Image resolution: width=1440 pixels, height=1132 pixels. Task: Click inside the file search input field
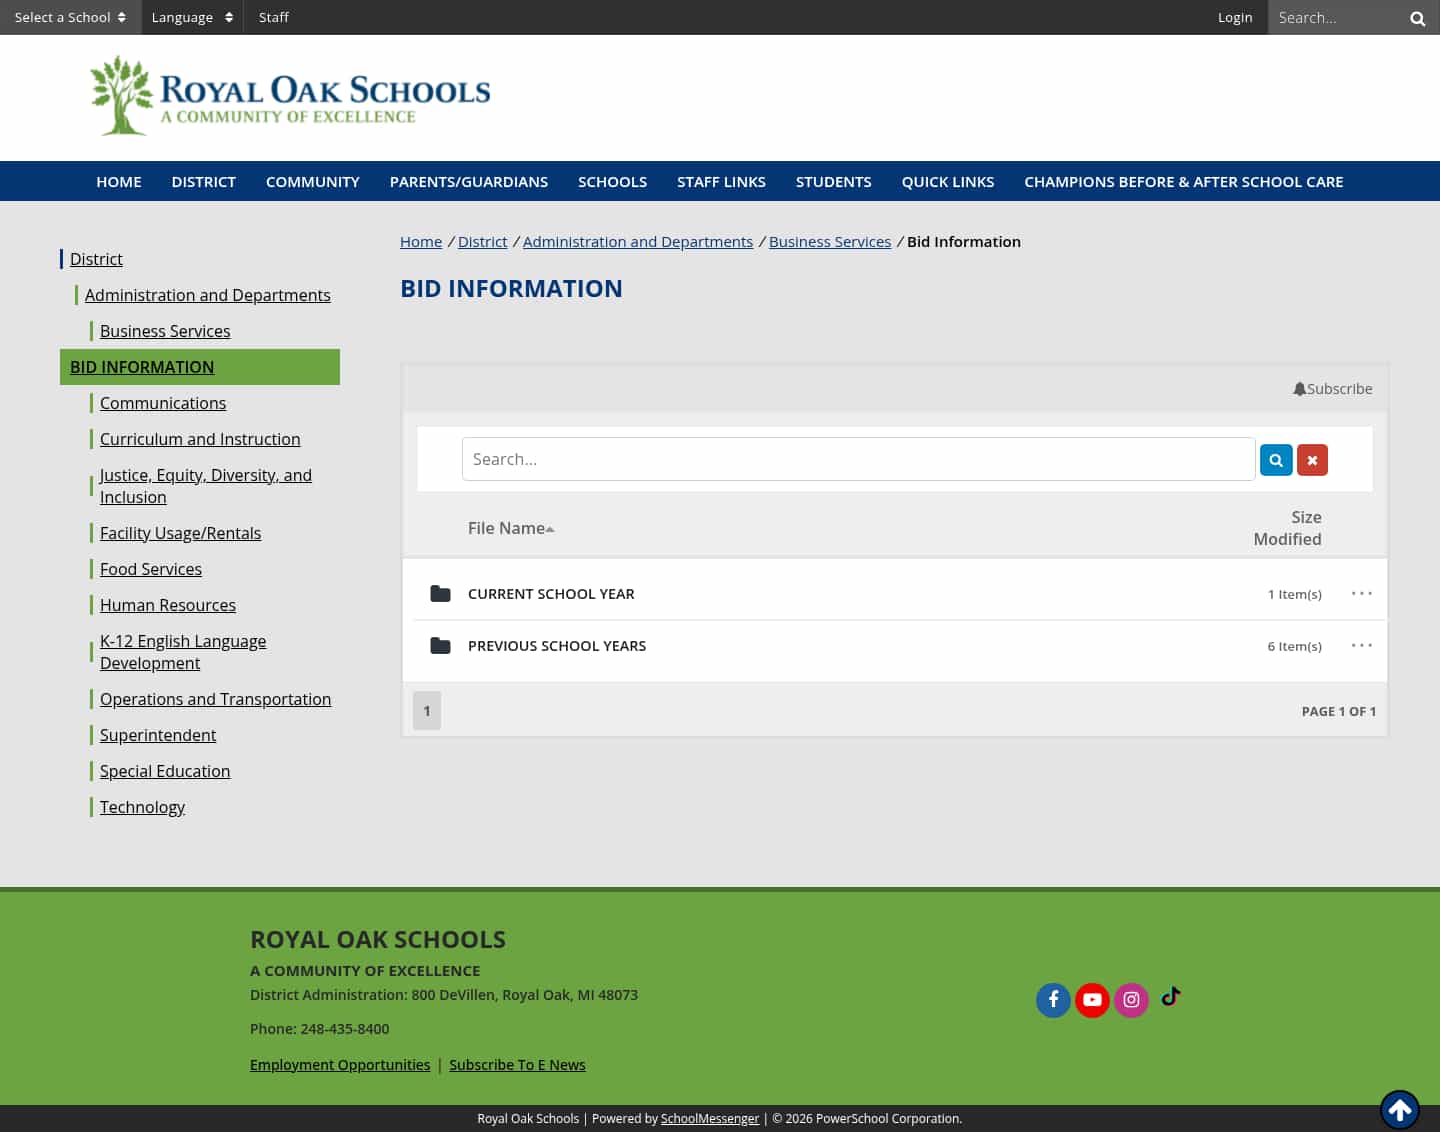(x=858, y=459)
